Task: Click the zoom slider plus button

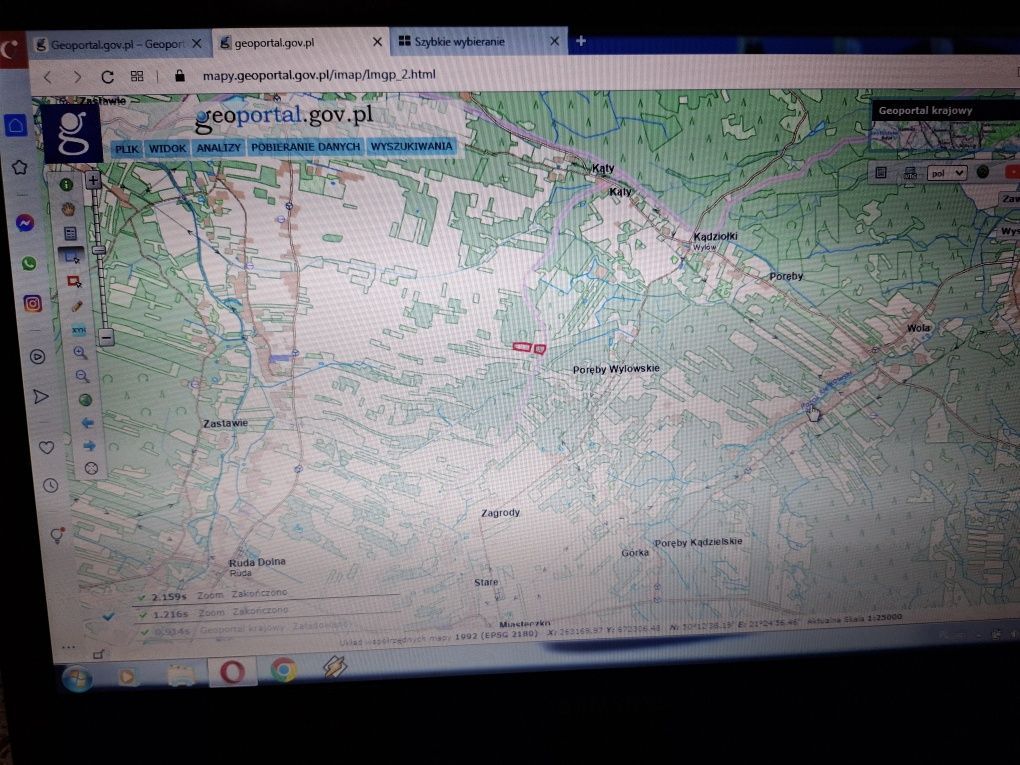Action: point(93,180)
